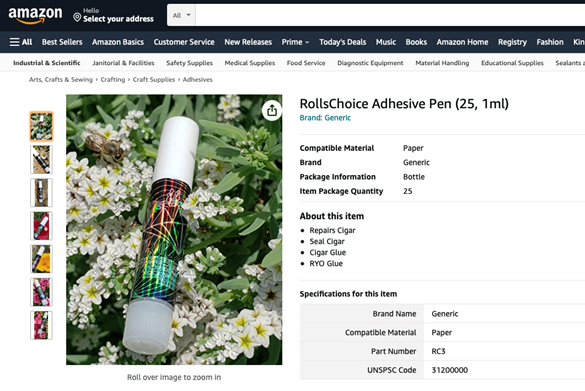585x391 pixels.
Task: Open Amazon Basics
Action: click(118, 42)
